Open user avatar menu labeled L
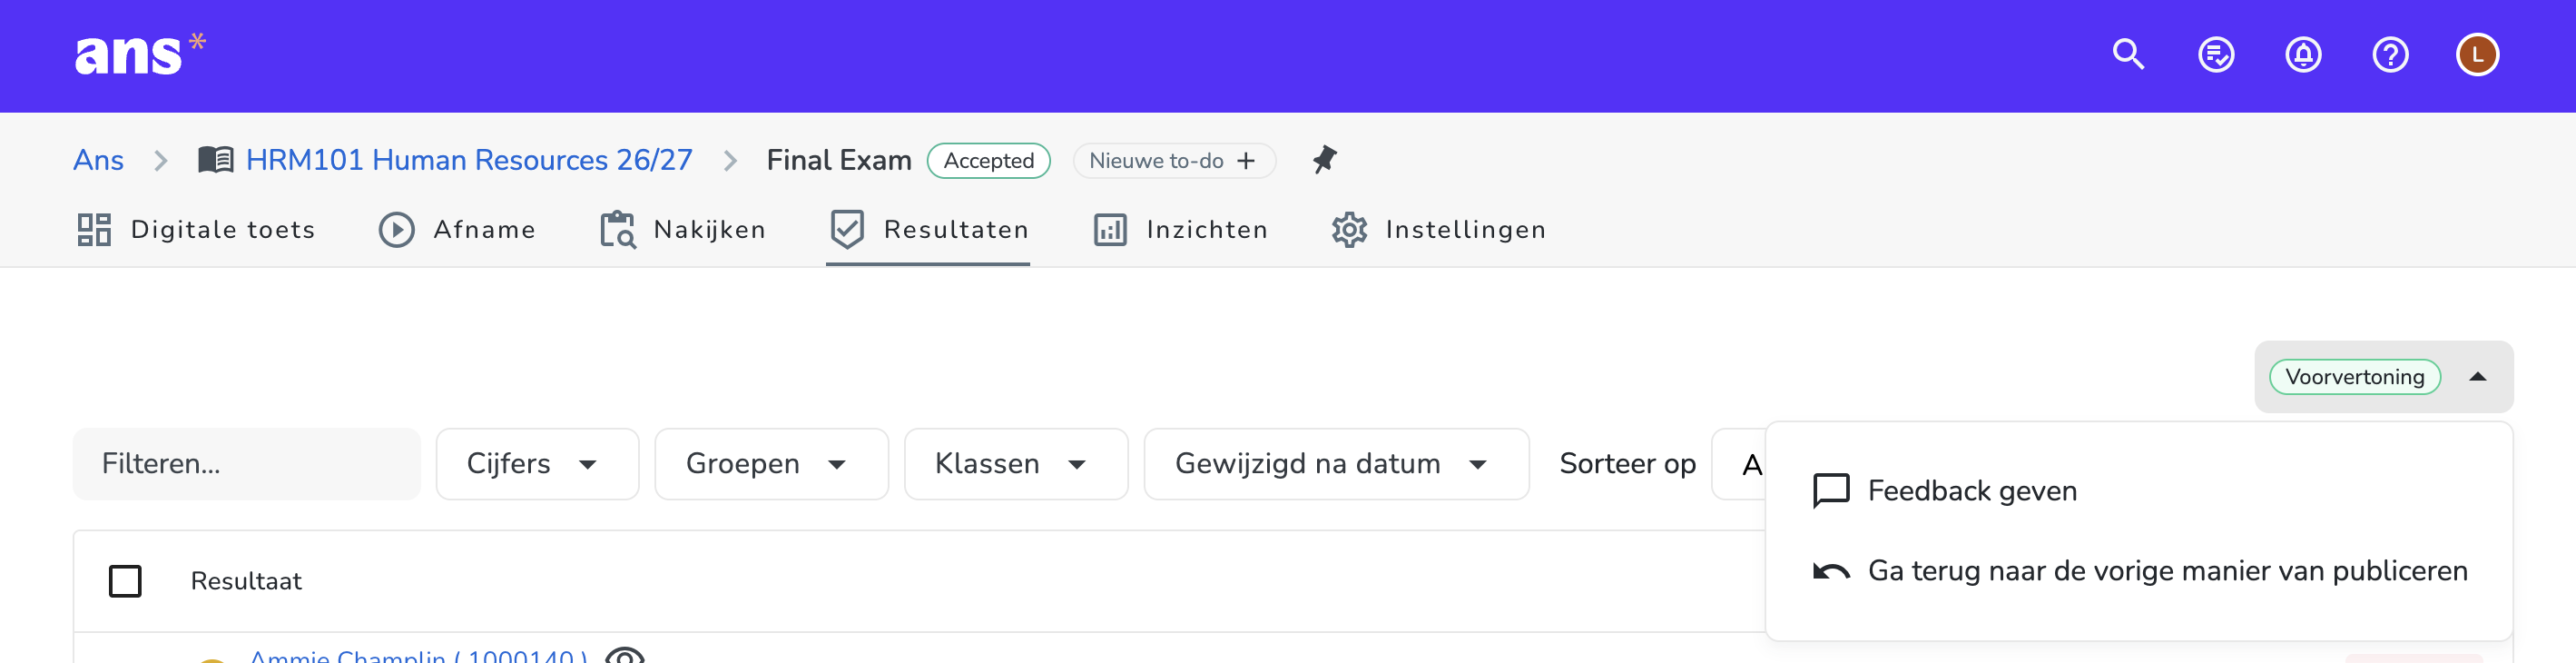Screen dimensions: 2576x663 (2477, 54)
